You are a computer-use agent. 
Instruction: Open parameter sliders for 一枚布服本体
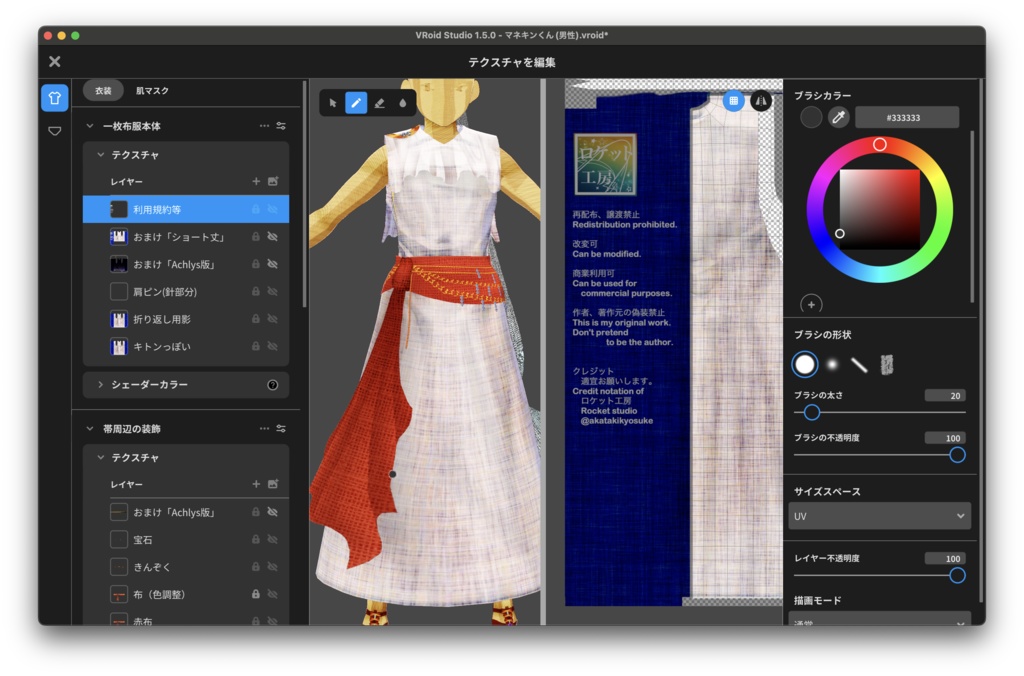point(281,126)
